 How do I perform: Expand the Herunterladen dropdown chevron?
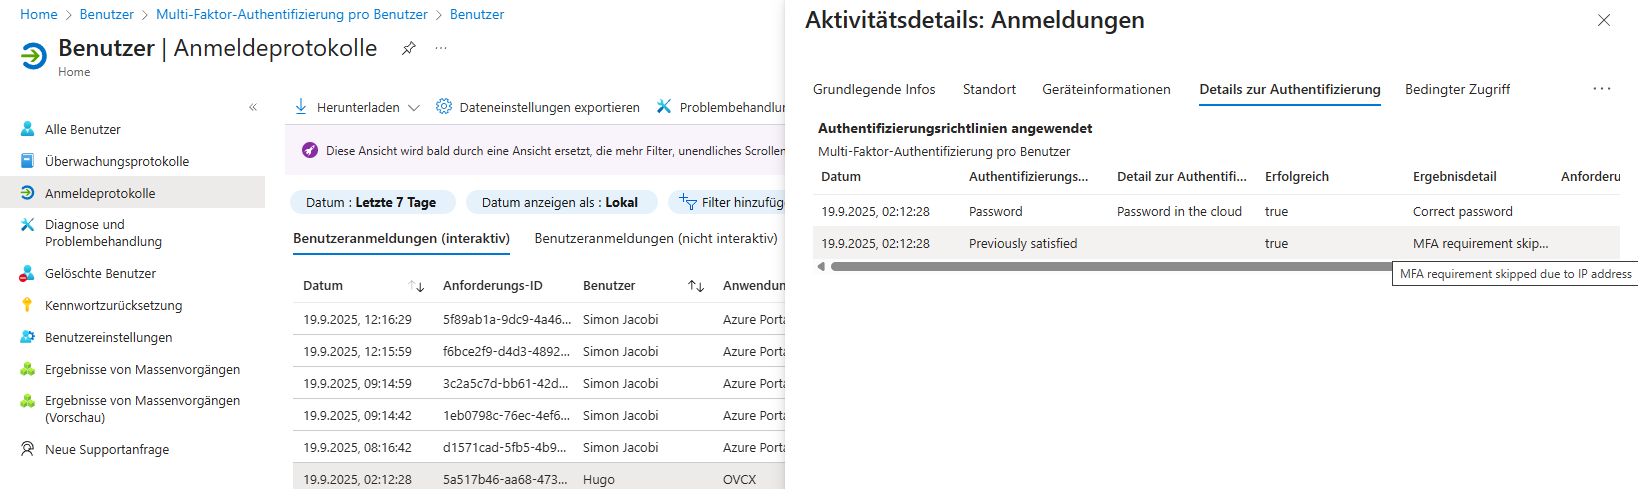pos(414,107)
